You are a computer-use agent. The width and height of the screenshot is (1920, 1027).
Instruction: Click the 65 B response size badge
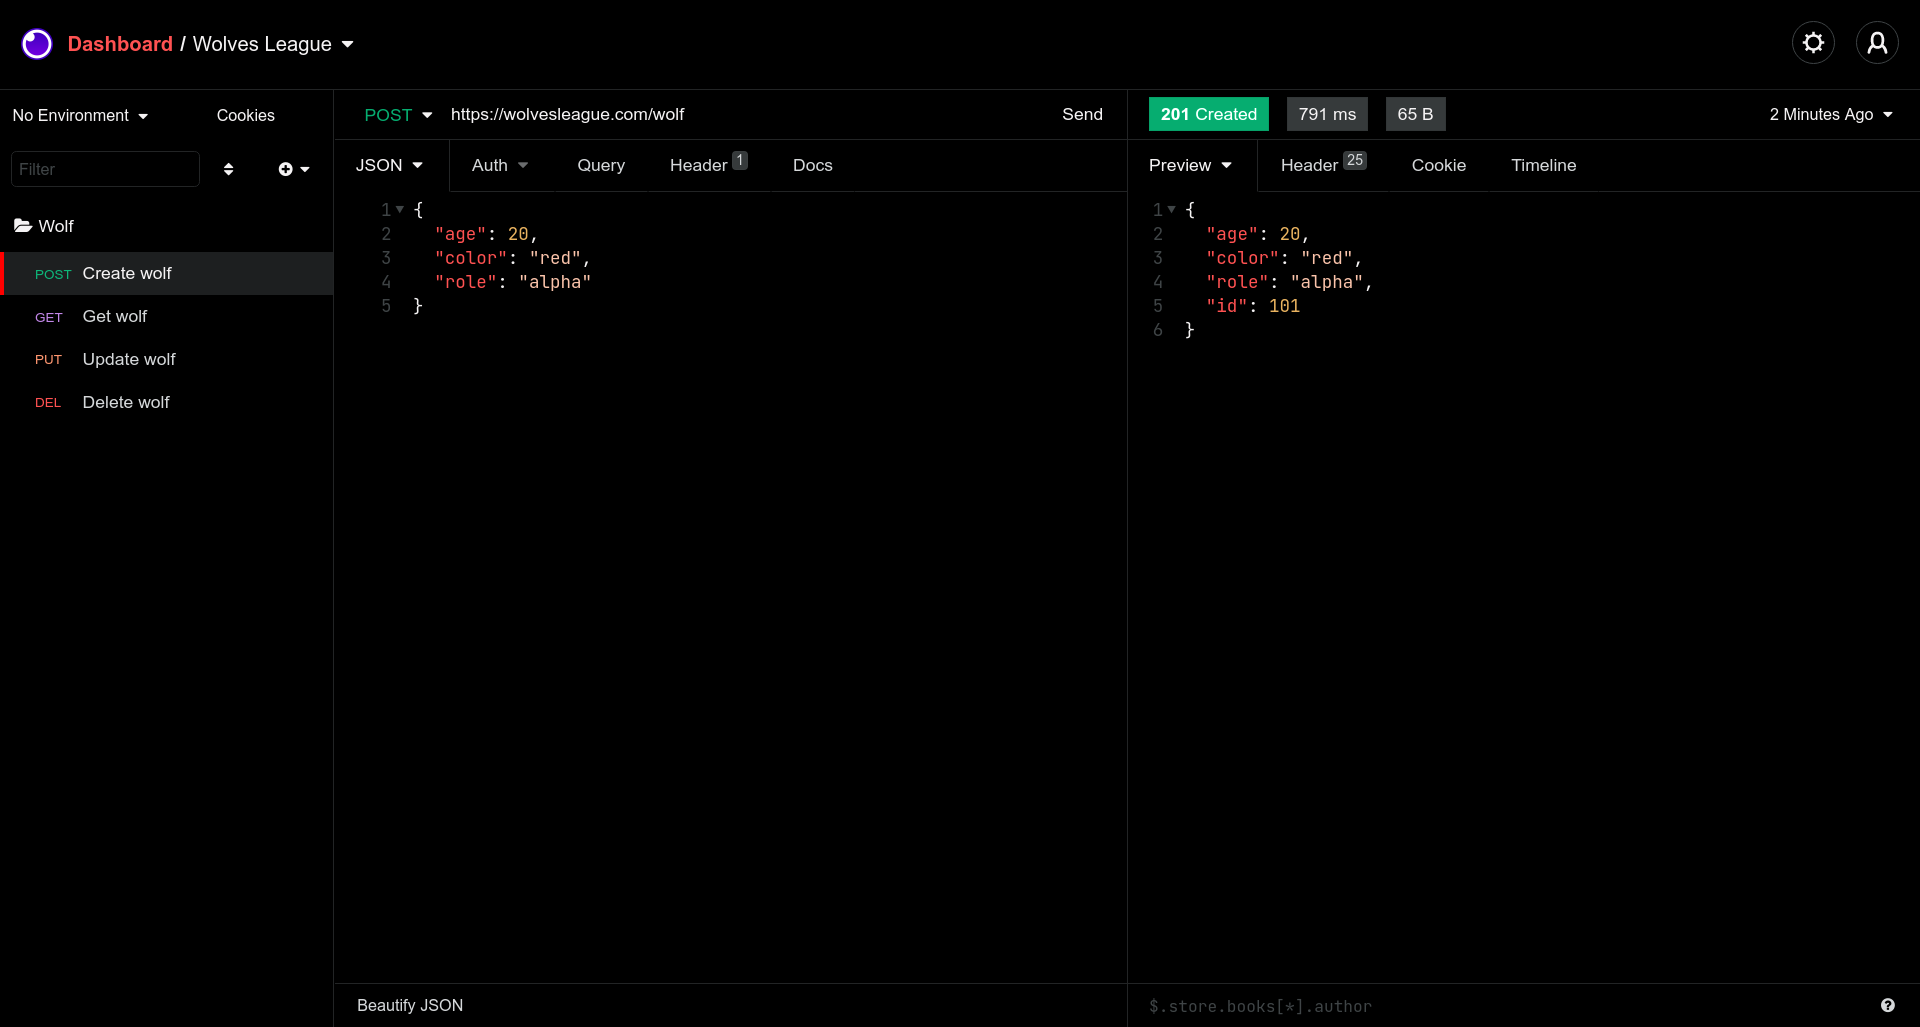click(1415, 114)
